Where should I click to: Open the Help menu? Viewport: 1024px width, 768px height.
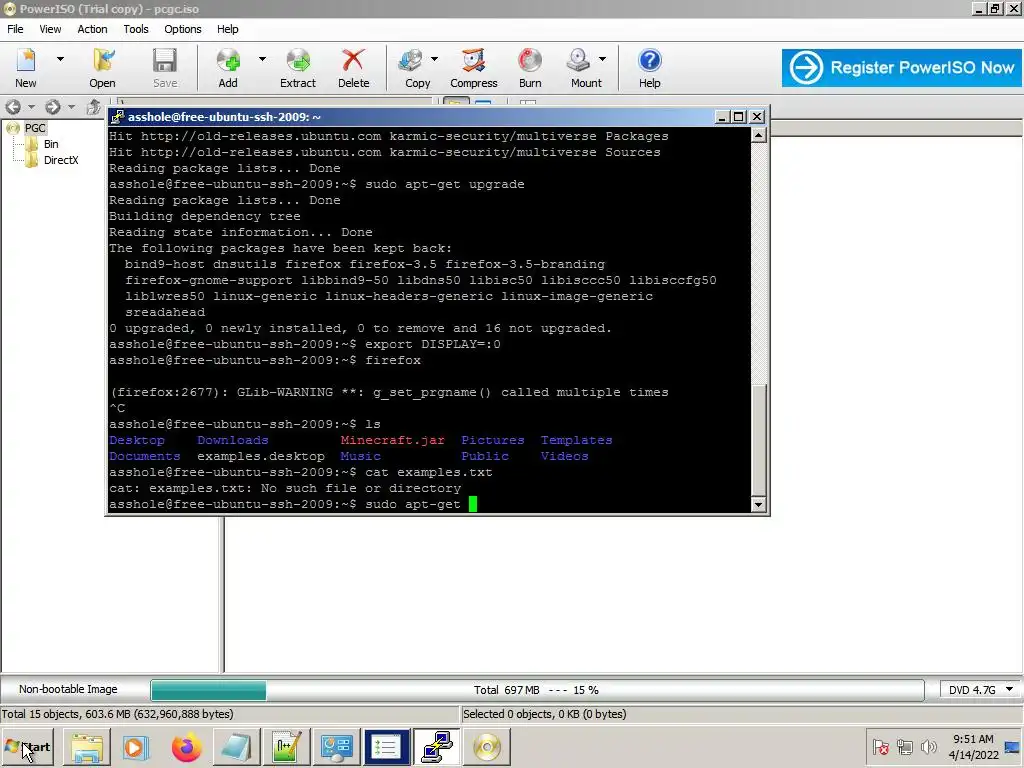[x=227, y=29]
